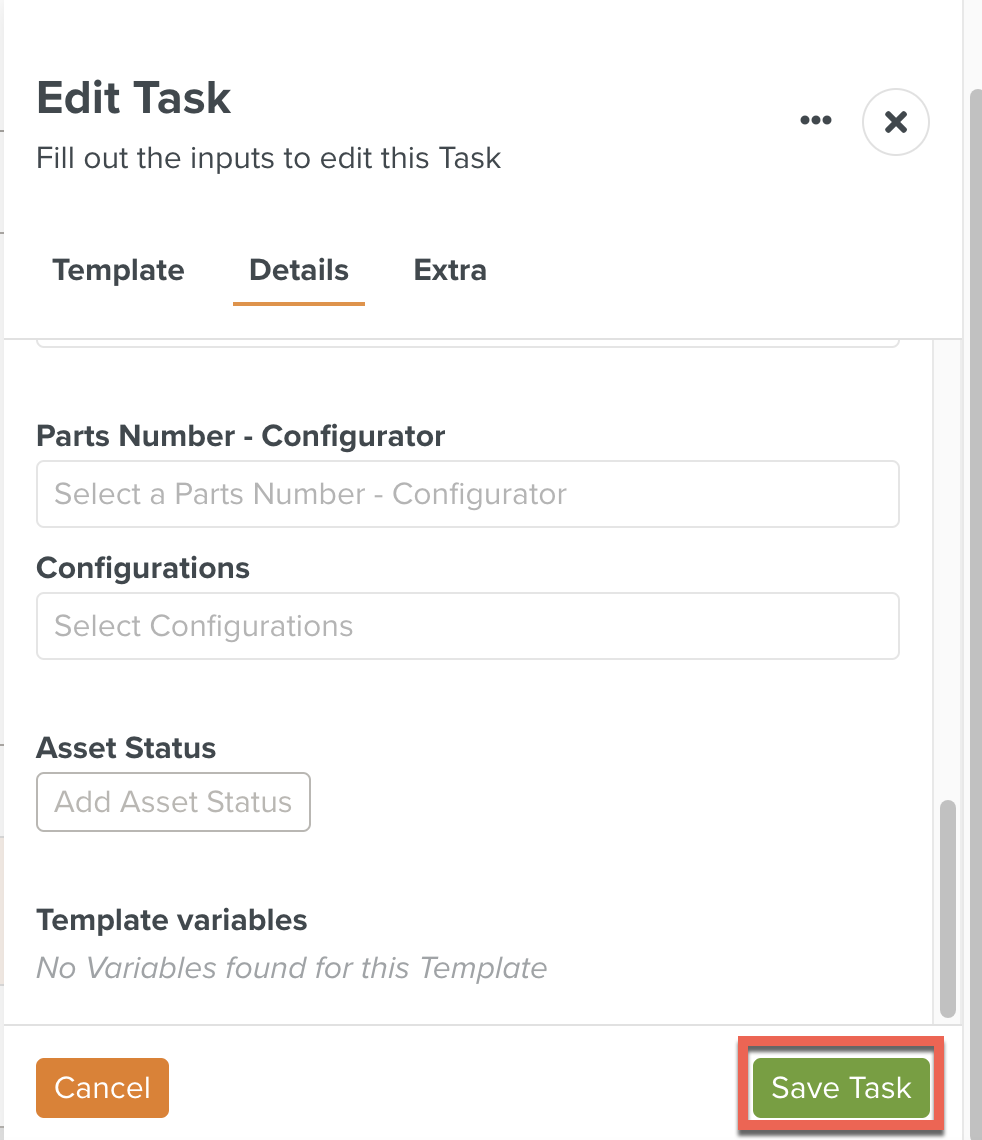Cancel editing the task
The image size is (982, 1140).
tap(102, 1087)
